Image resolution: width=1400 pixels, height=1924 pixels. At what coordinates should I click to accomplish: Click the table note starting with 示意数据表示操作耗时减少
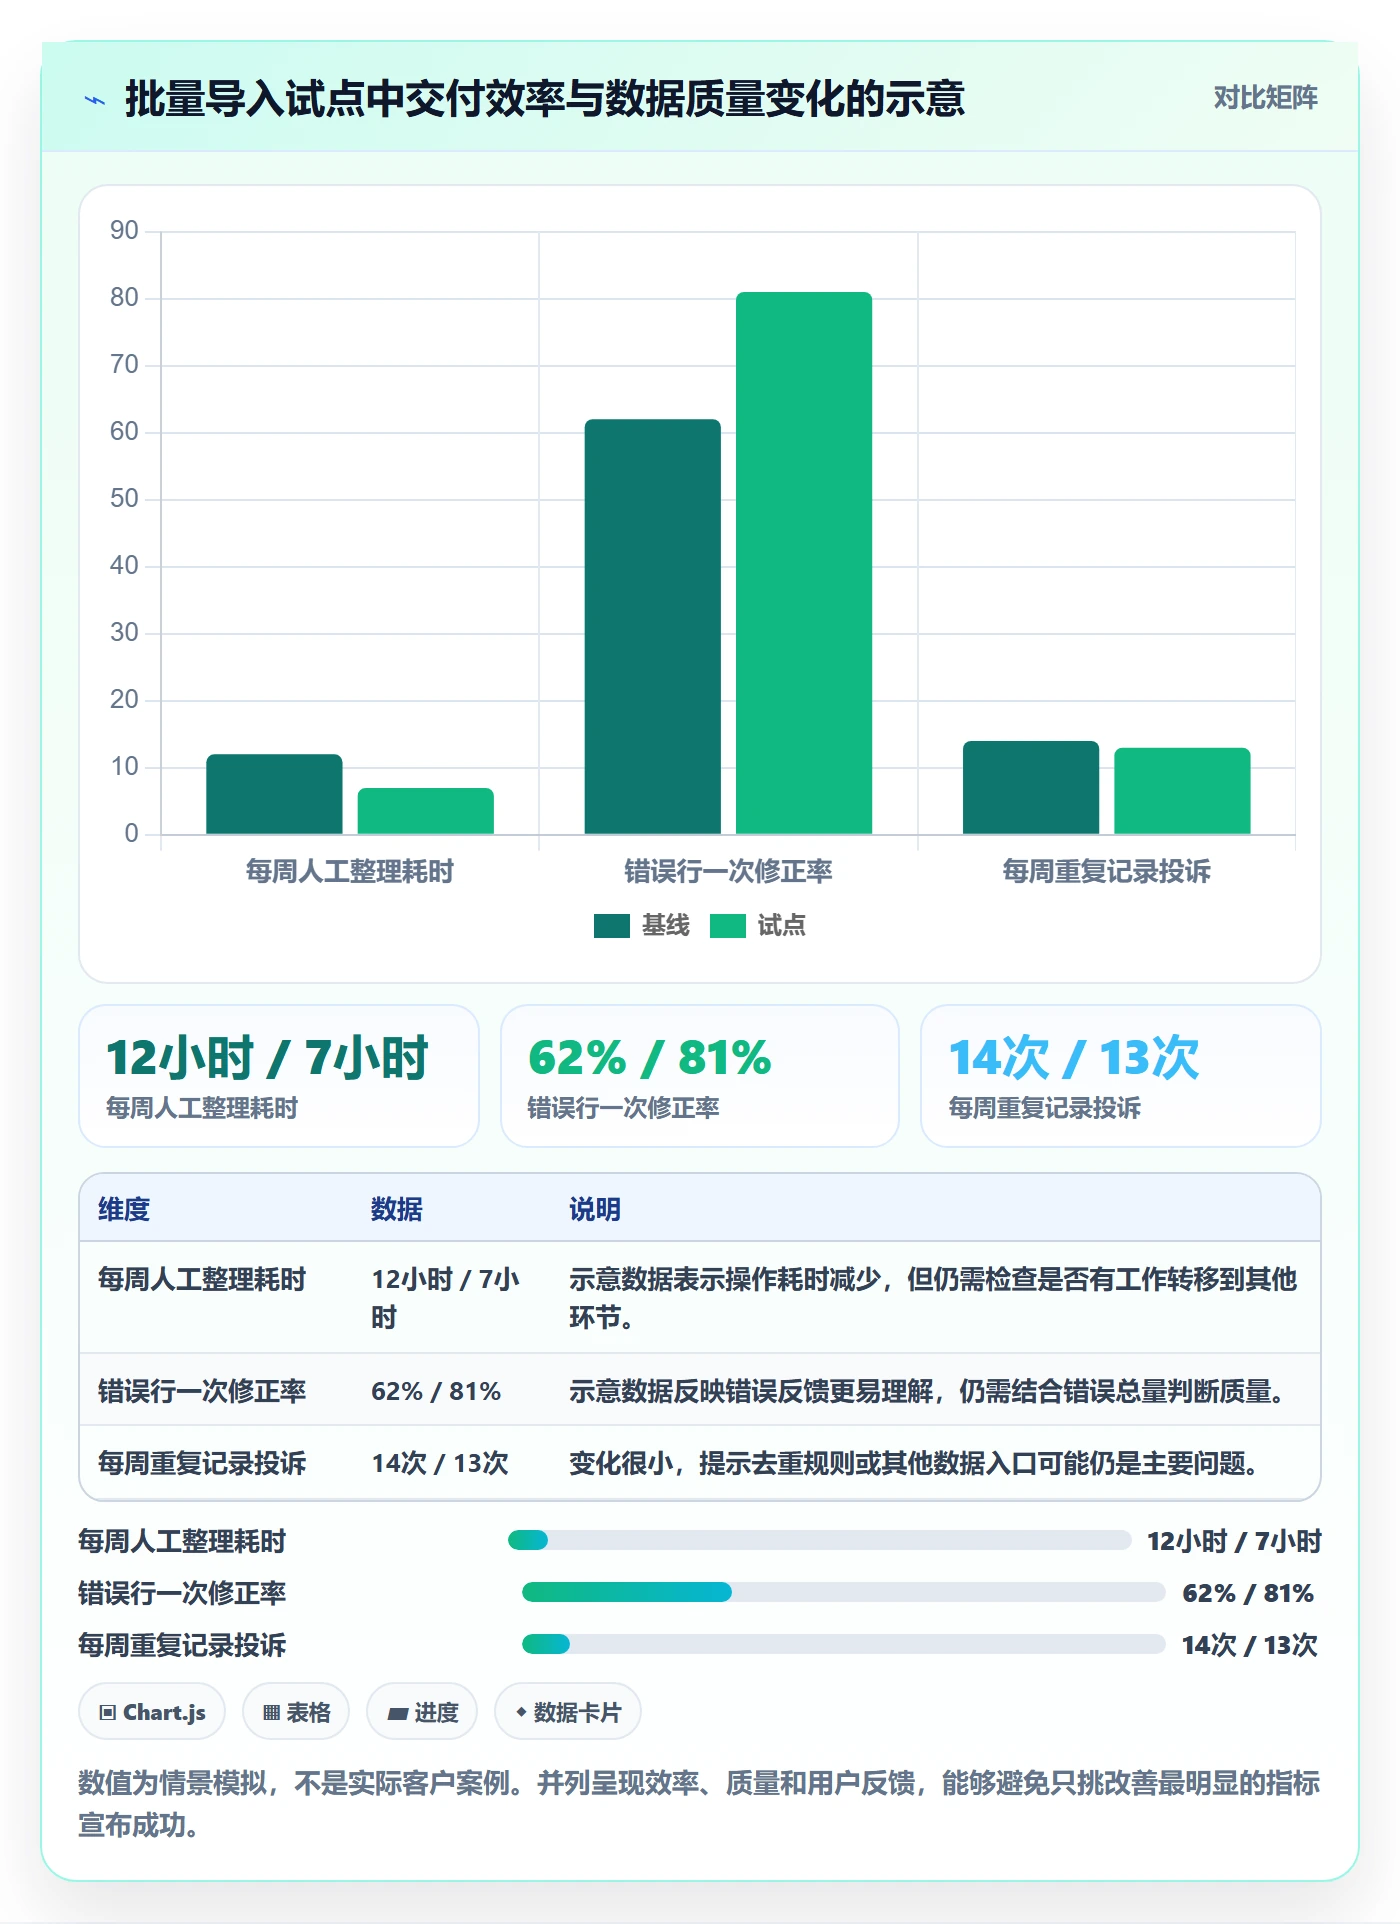point(933,1298)
